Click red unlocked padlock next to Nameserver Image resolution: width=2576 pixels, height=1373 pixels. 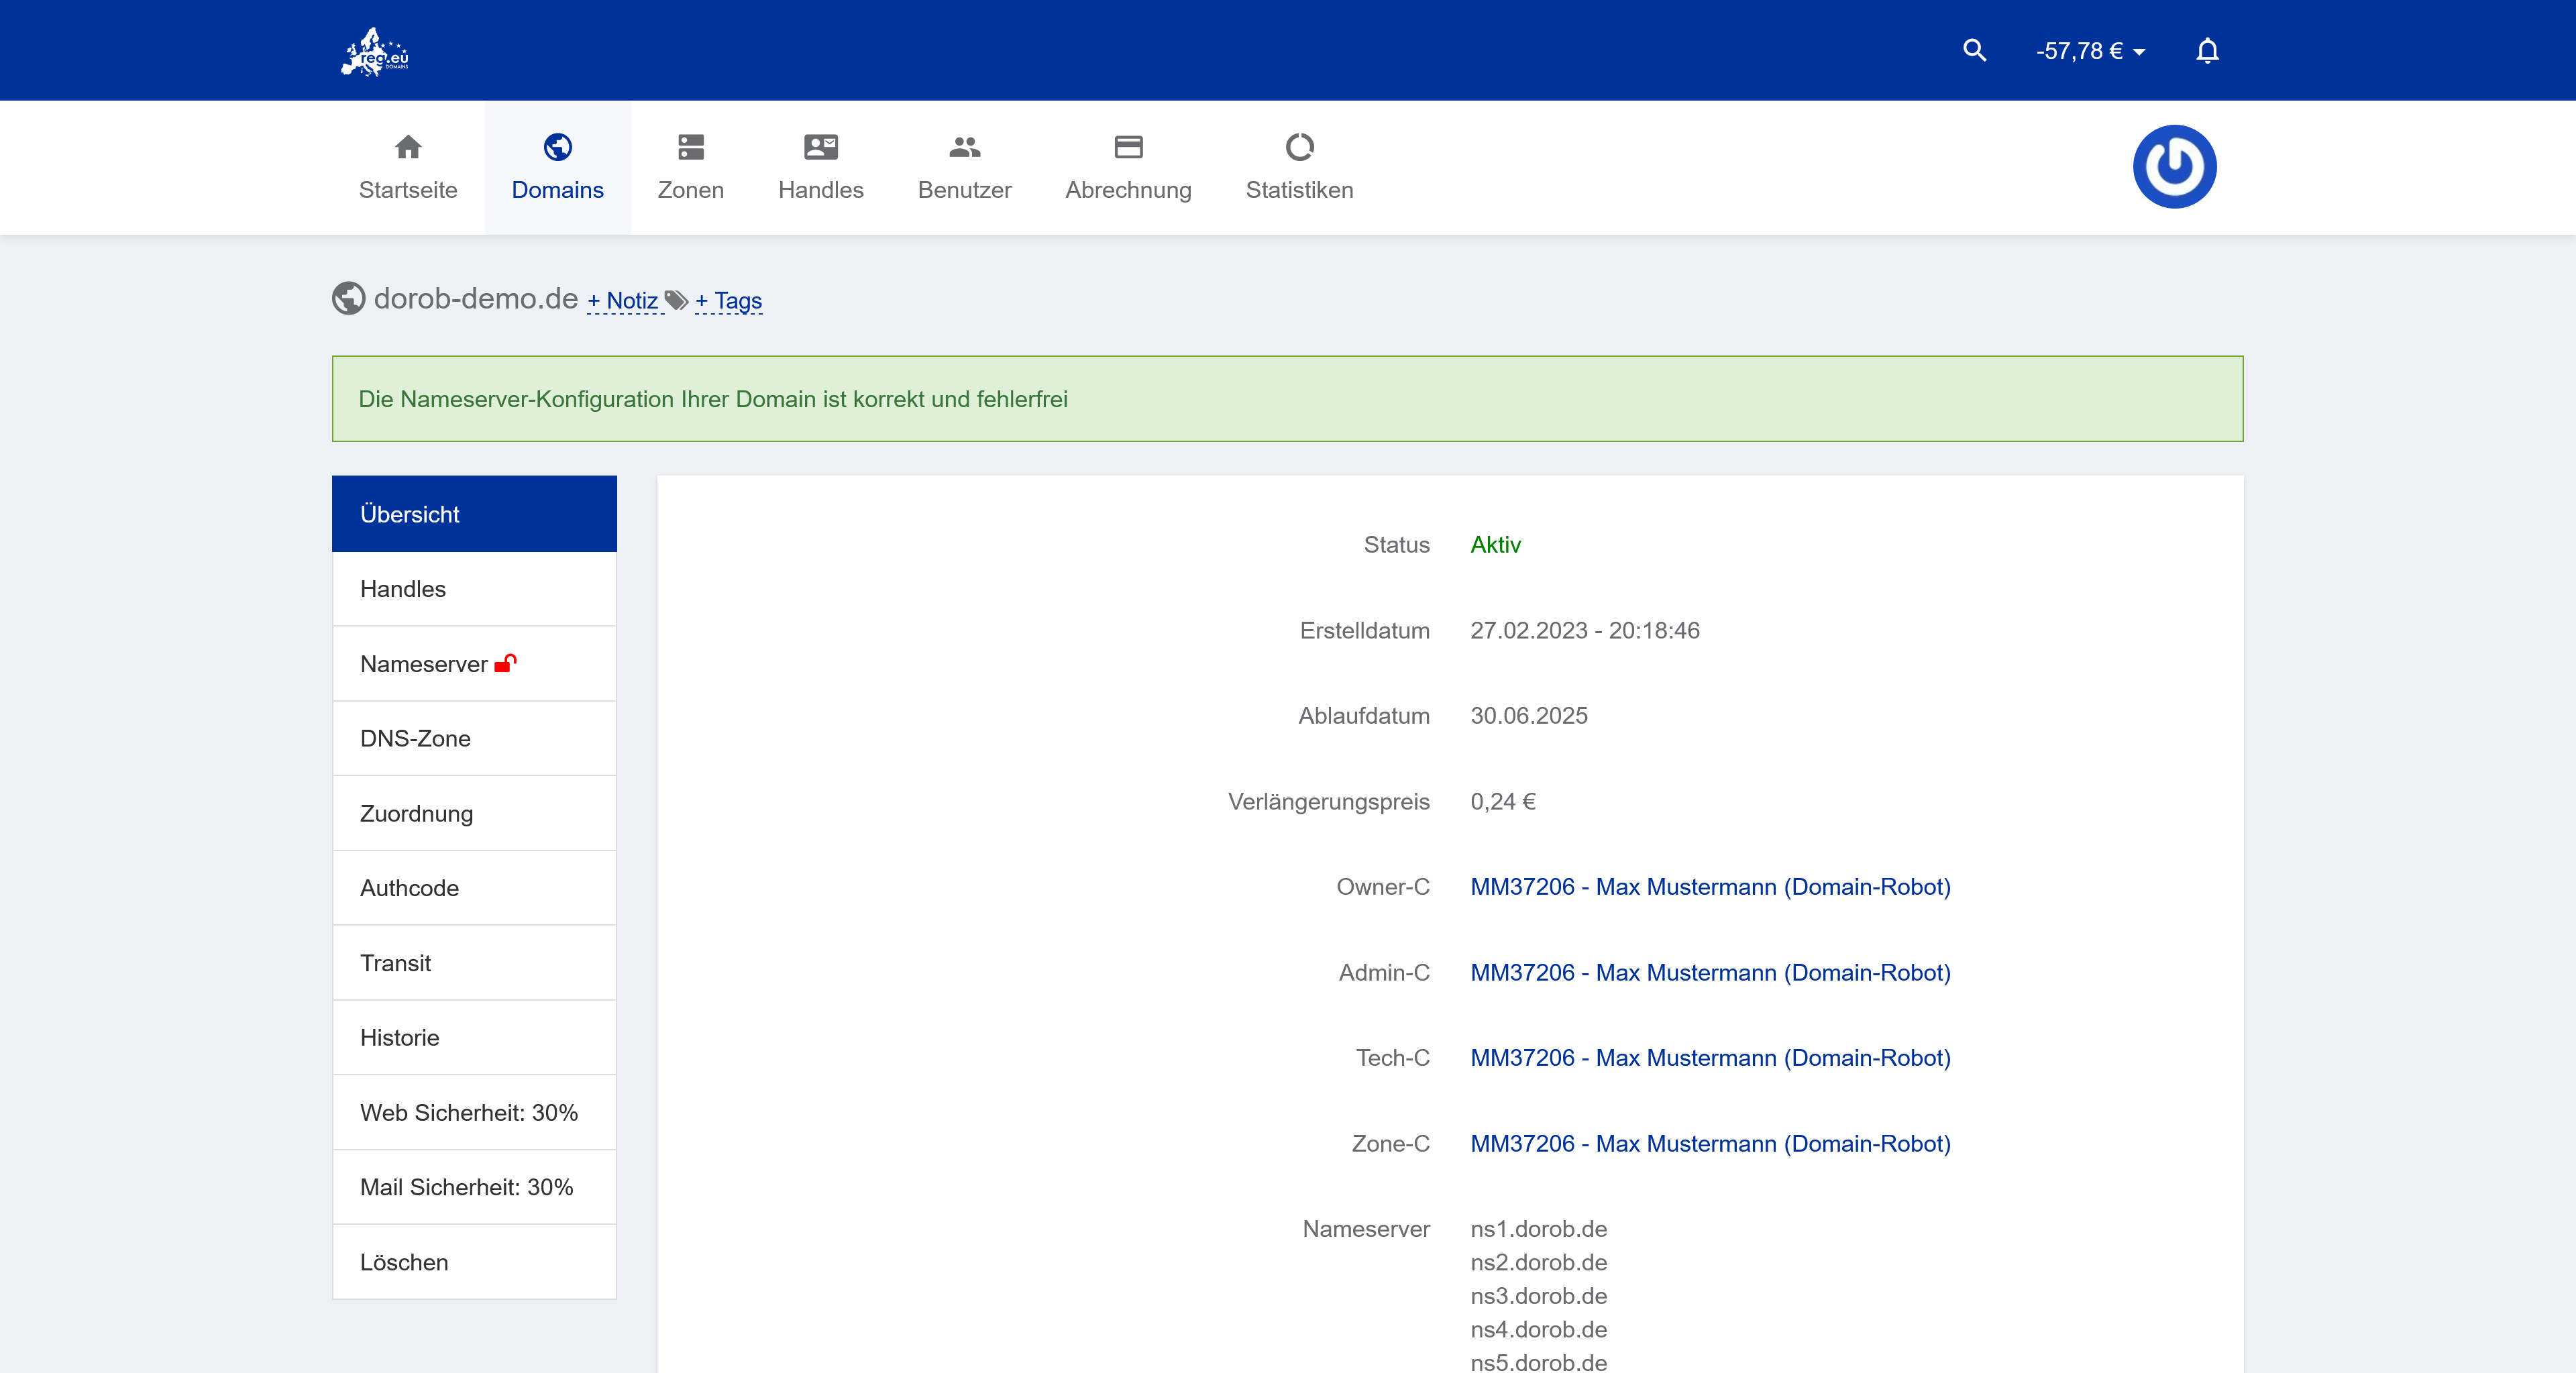click(x=506, y=663)
